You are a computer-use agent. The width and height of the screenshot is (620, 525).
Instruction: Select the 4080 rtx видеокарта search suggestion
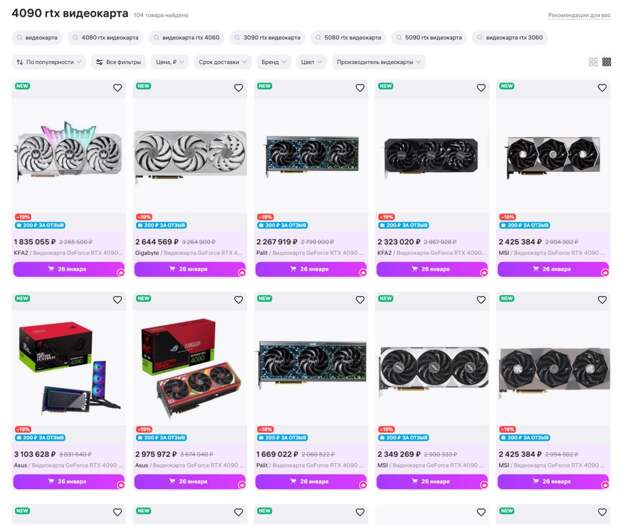pos(106,38)
